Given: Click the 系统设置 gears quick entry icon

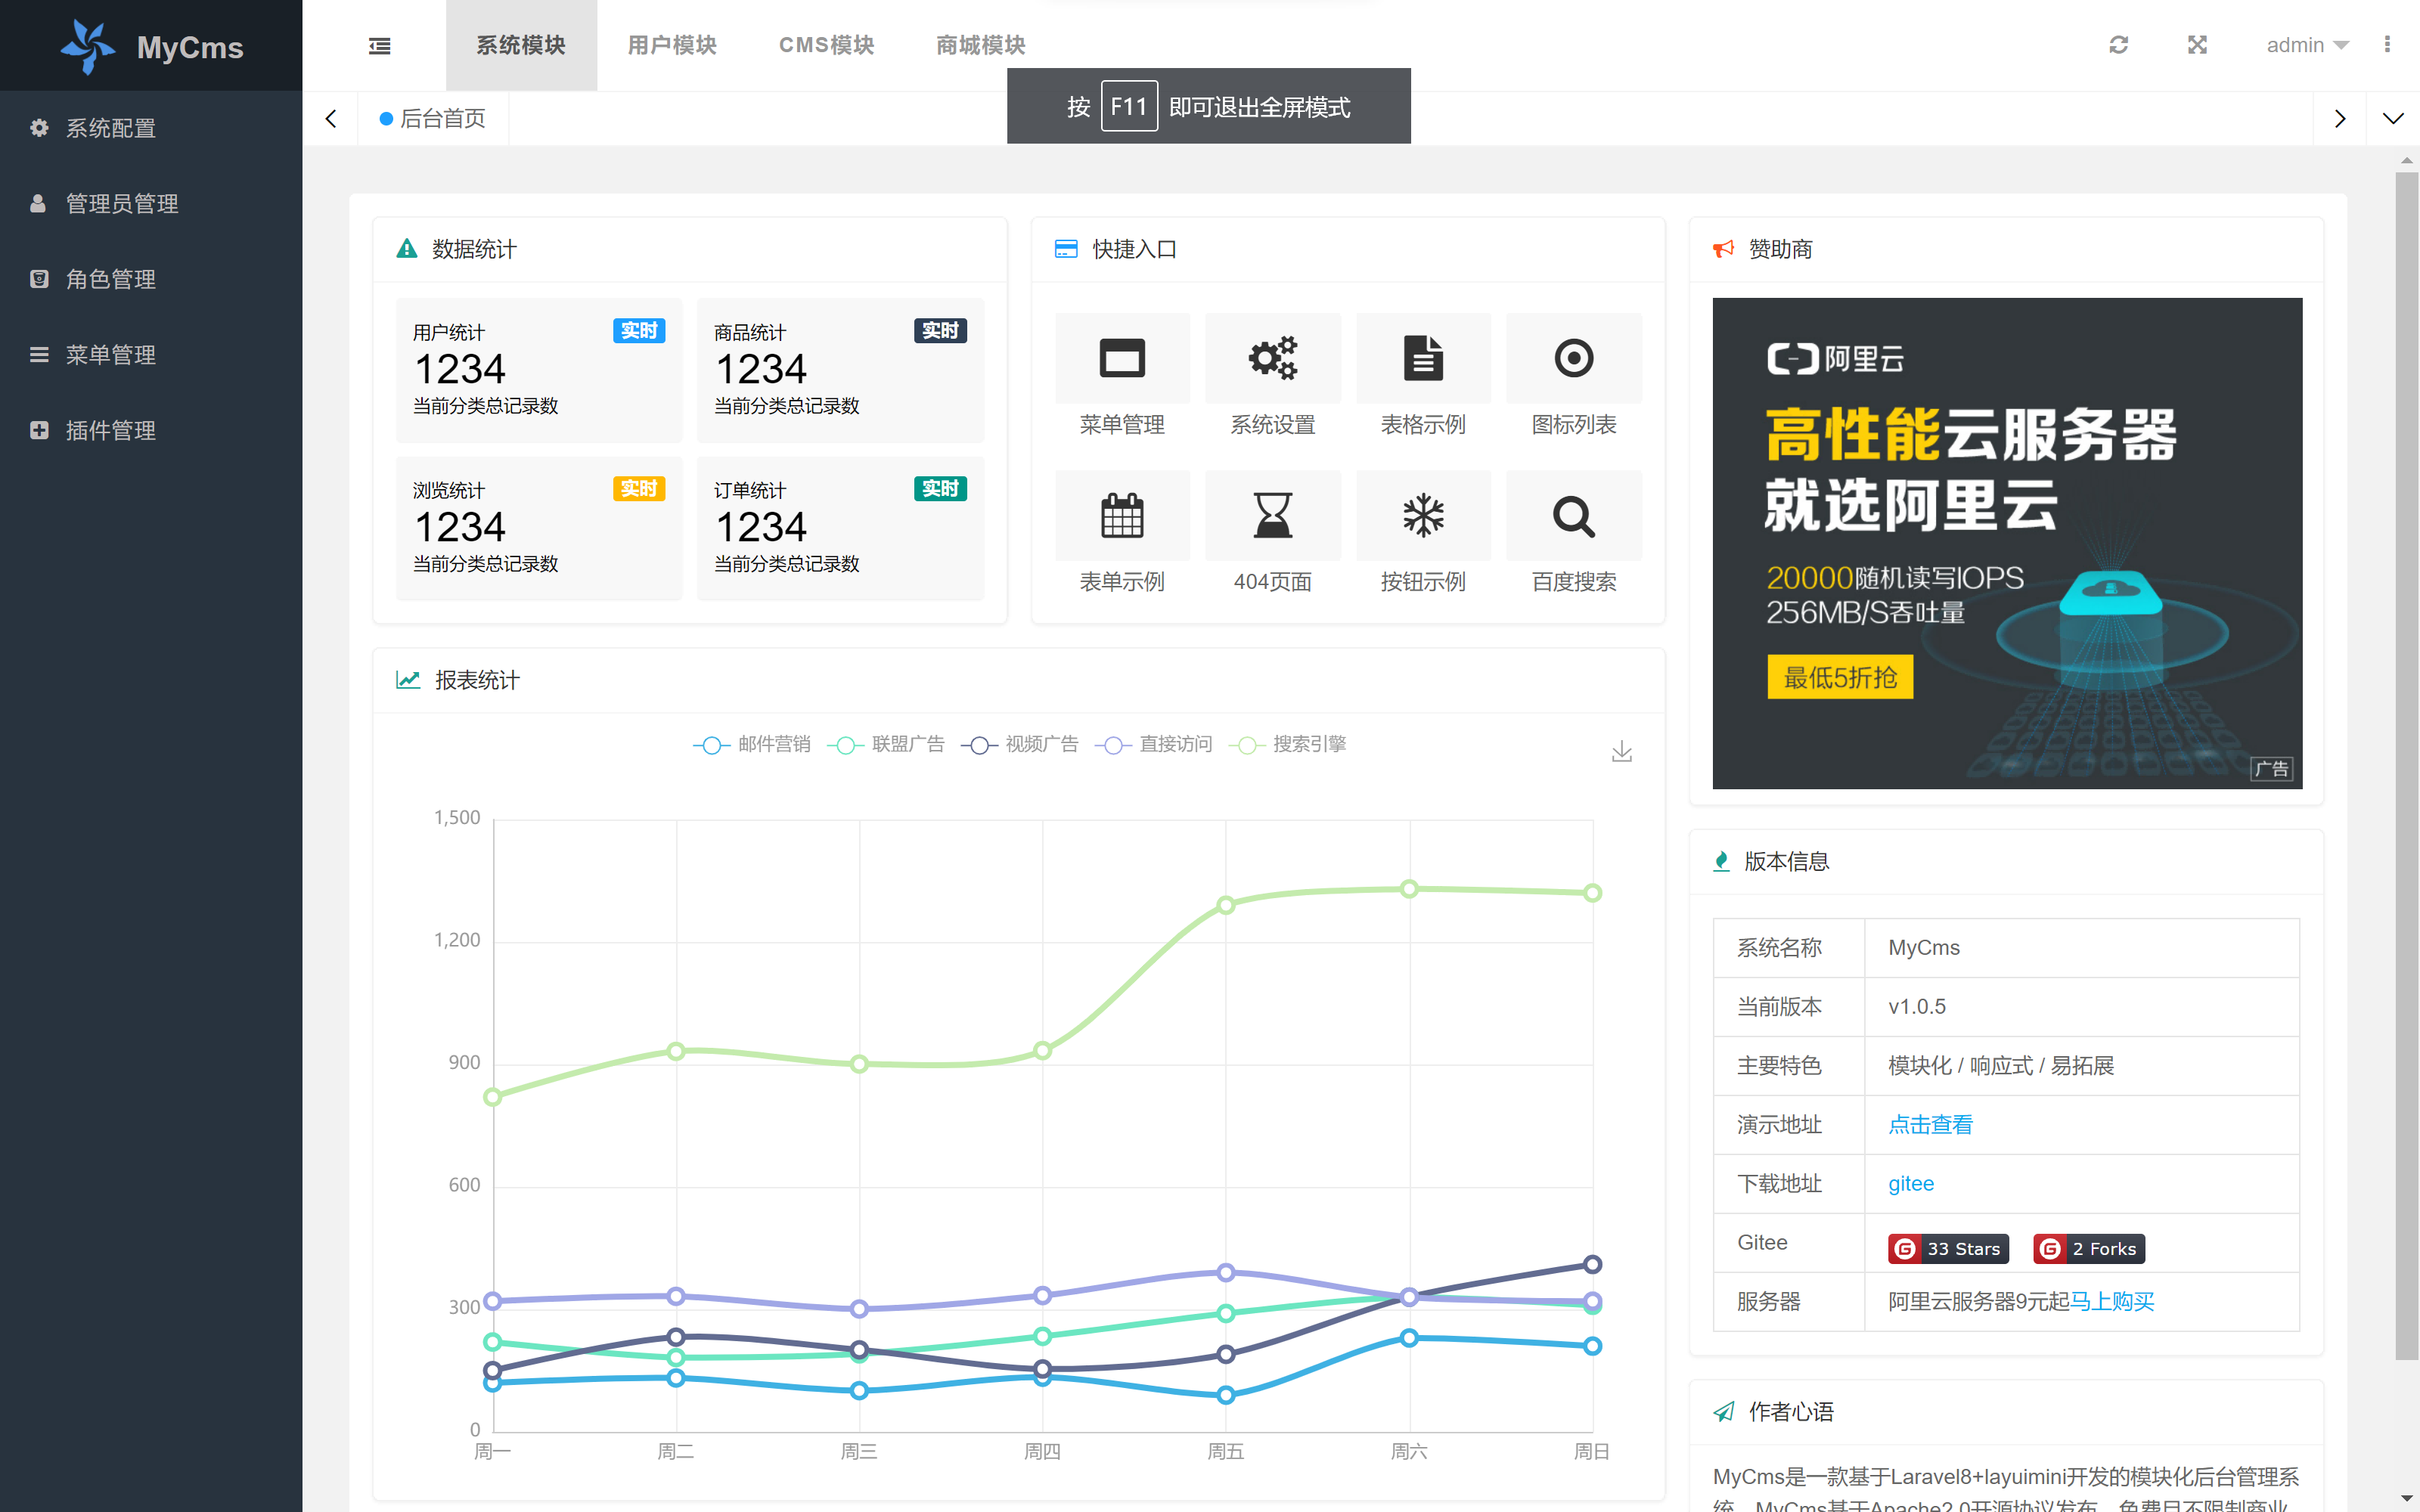Looking at the screenshot, I should point(1272,358).
